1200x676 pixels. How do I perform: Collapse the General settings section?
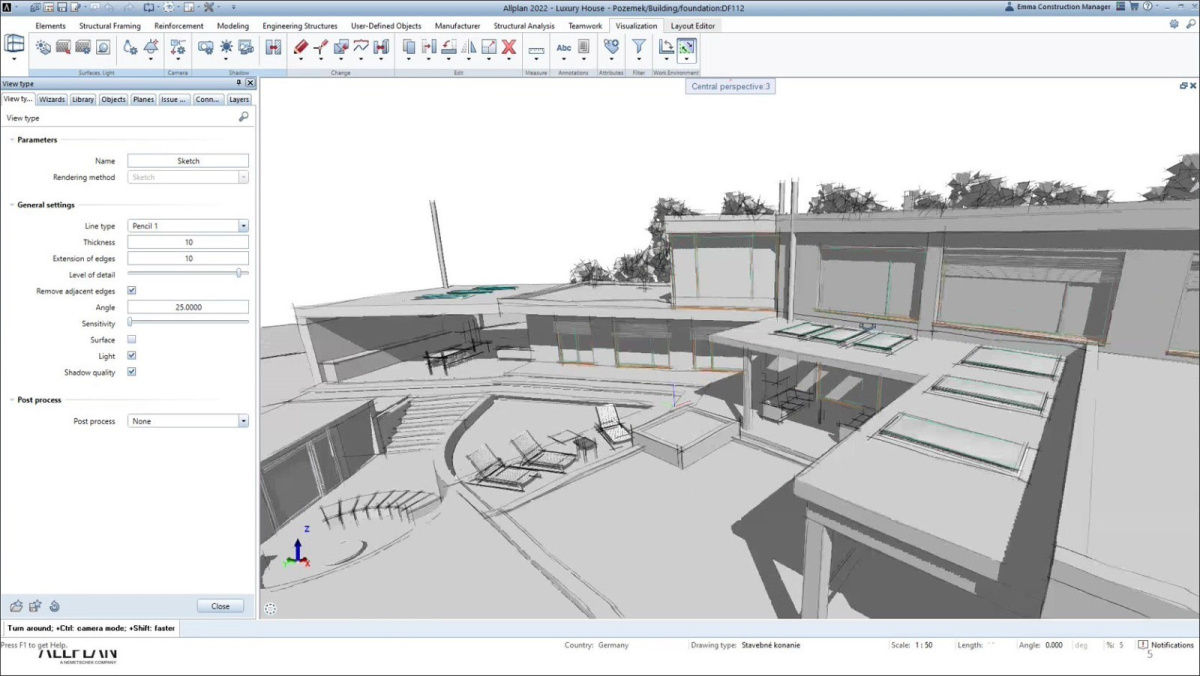pyautogui.click(x=12, y=205)
